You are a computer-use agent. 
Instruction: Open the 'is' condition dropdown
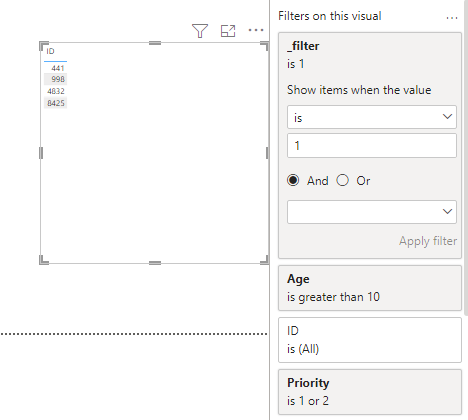pos(372,117)
